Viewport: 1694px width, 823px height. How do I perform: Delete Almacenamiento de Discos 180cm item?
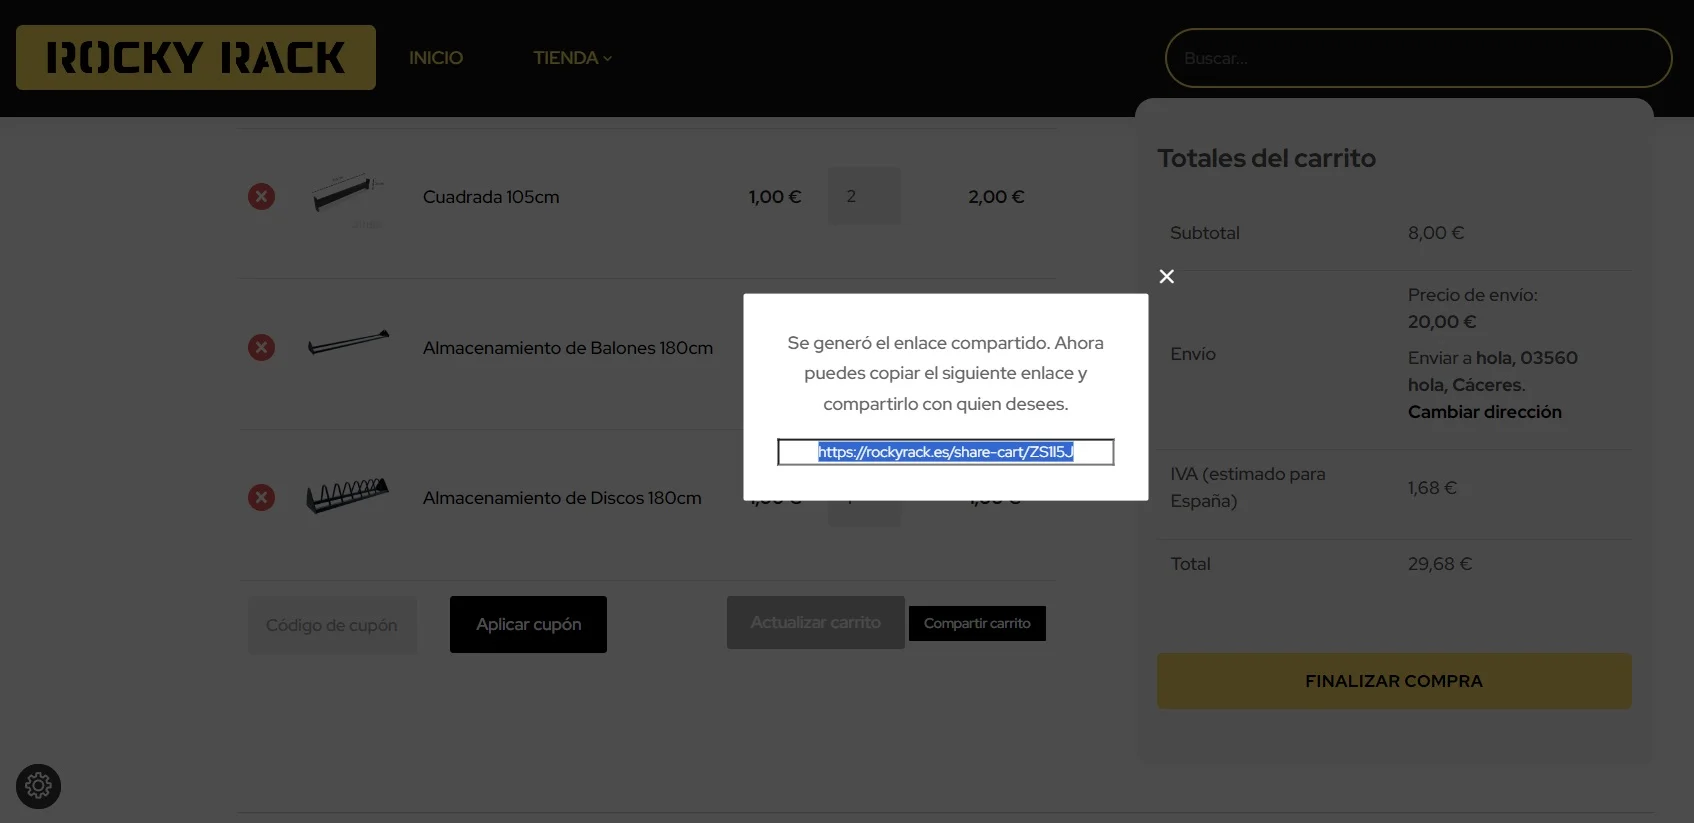tap(262, 497)
